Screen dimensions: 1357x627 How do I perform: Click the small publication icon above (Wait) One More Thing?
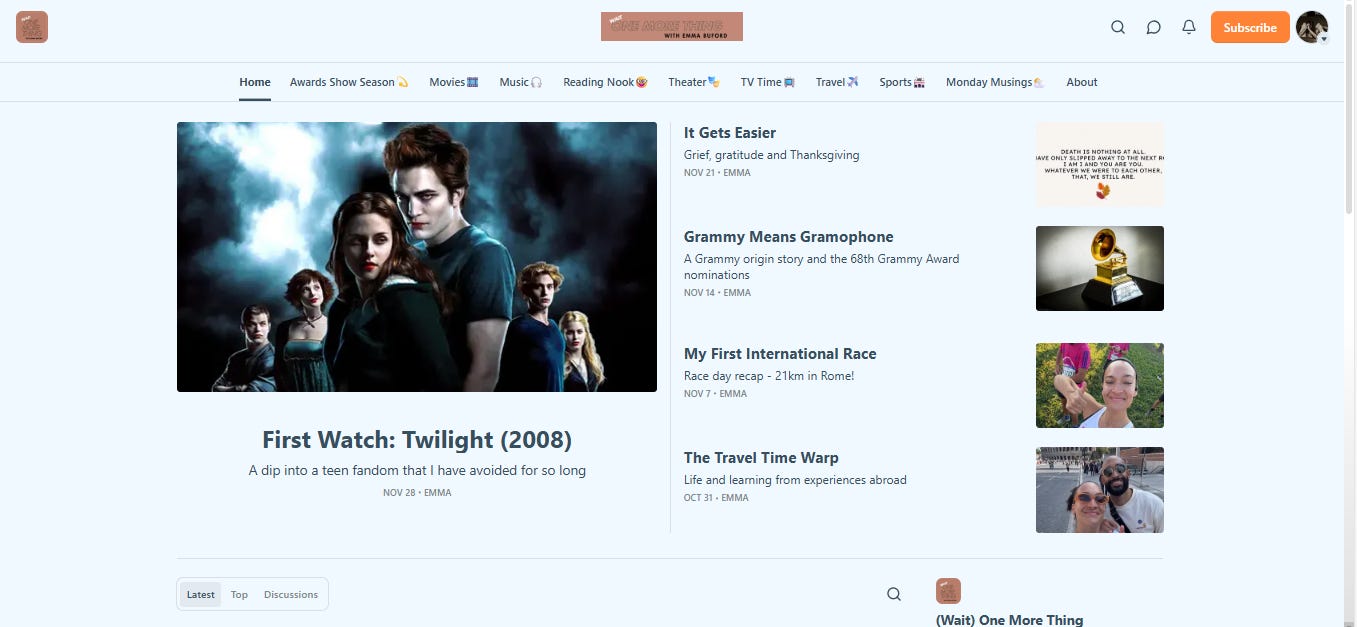point(948,591)
